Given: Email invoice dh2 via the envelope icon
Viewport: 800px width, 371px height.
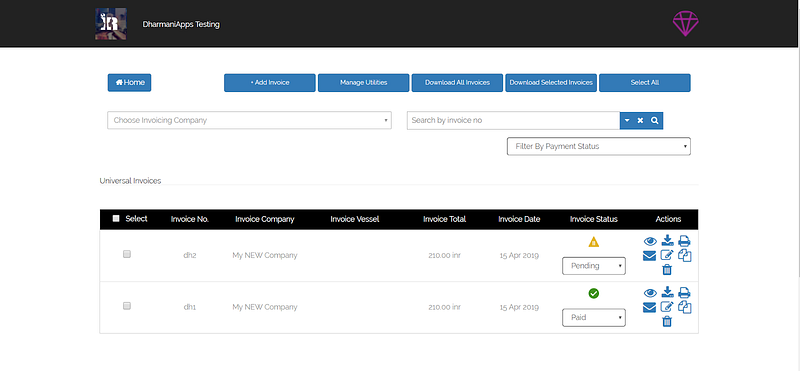Looking at the screenshot, I should click(649, 256).
